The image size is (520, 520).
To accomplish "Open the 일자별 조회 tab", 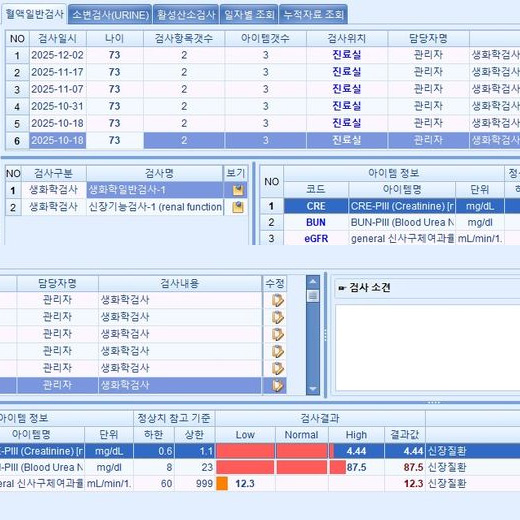I will [x=249, y=15].
